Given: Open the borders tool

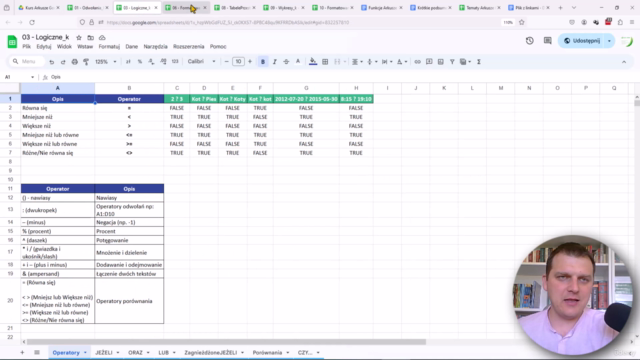Looking at the screenshot, I should tap(325, 62).
